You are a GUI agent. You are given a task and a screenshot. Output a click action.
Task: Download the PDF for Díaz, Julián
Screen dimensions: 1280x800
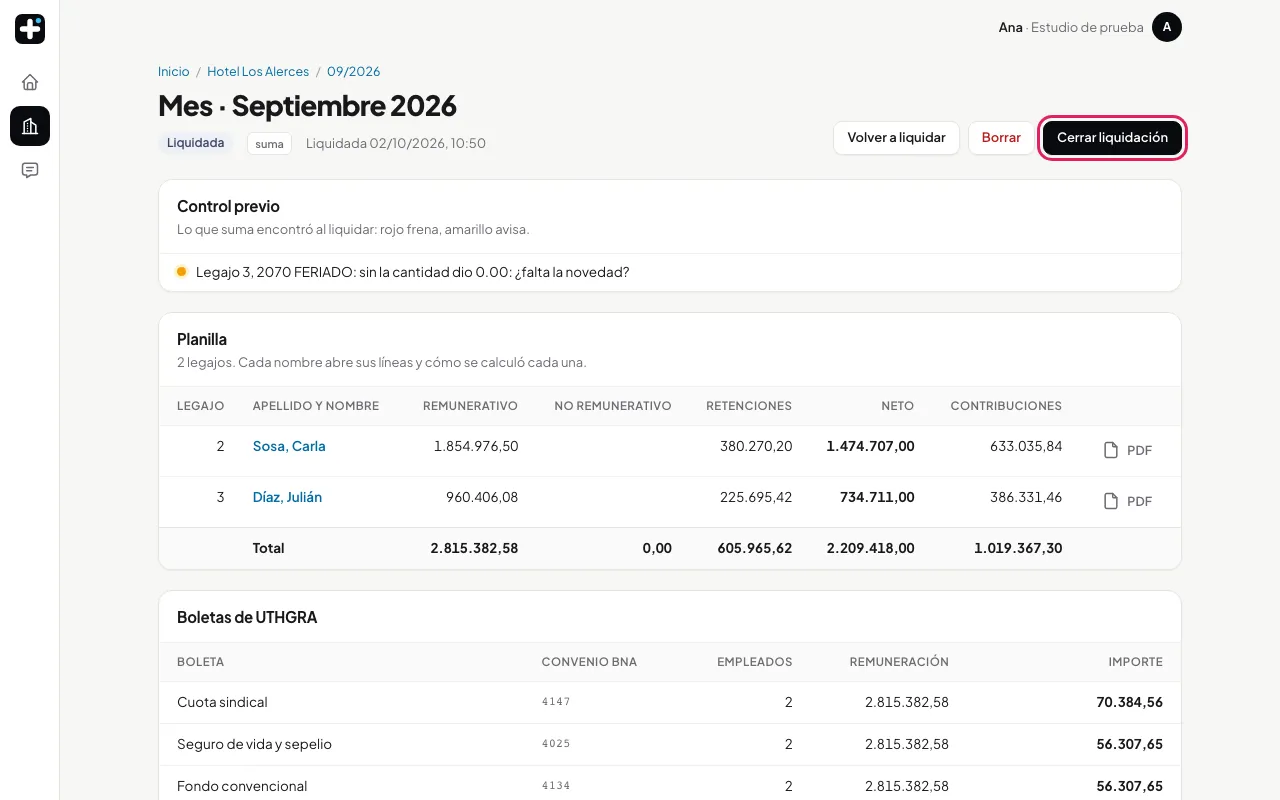point(1128,501)
